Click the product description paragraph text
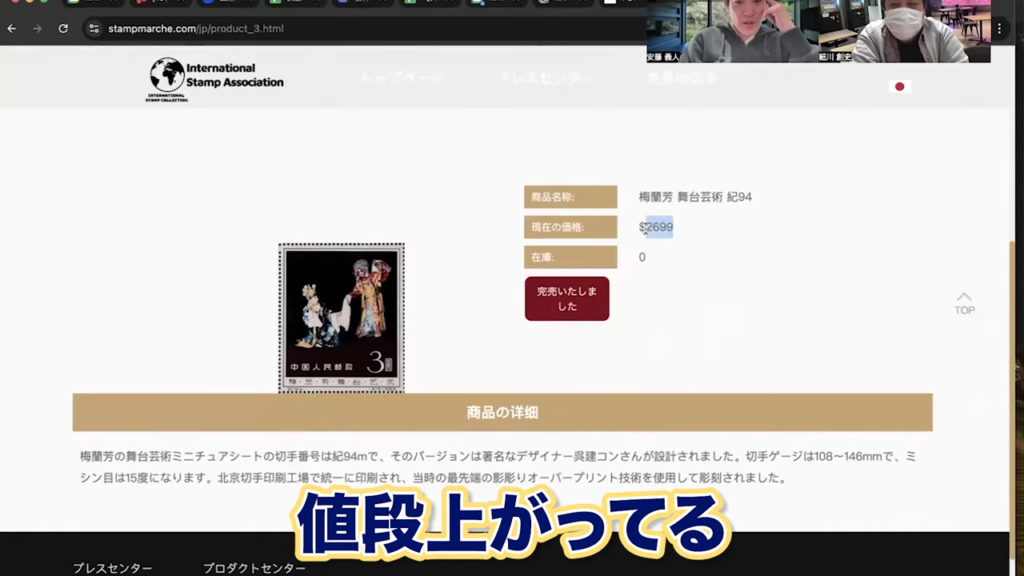 coord(498,467)
